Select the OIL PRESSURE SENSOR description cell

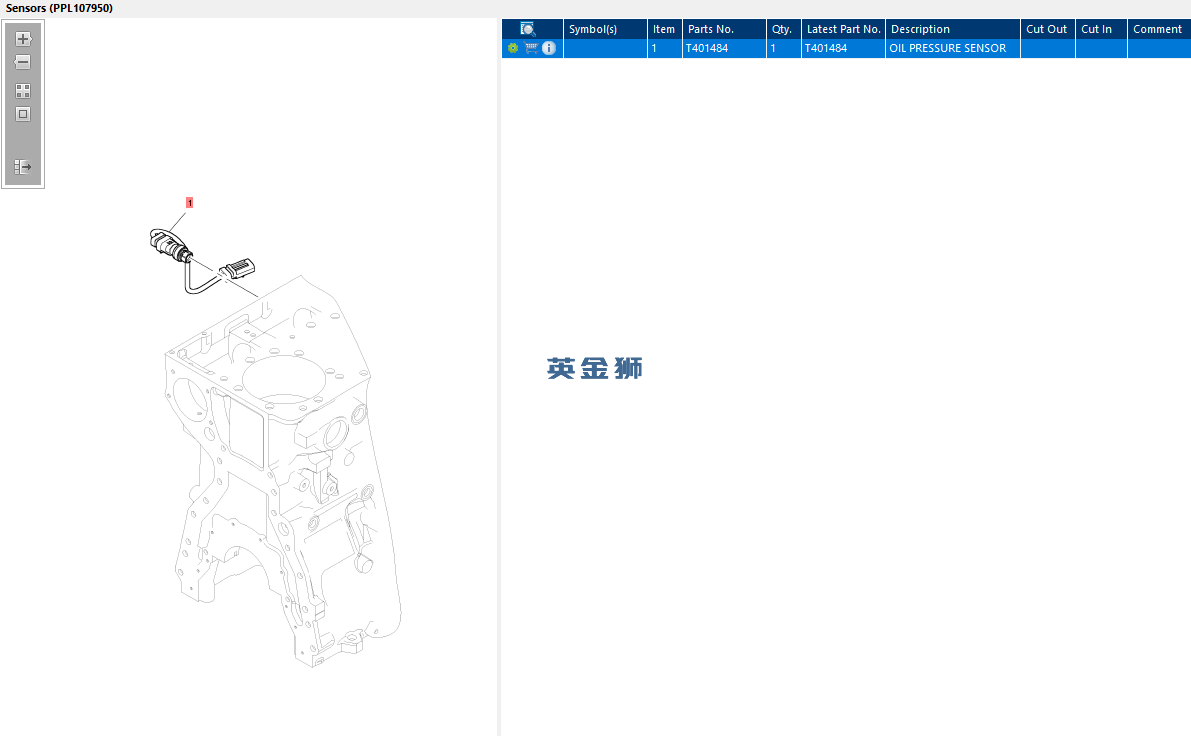952,48
